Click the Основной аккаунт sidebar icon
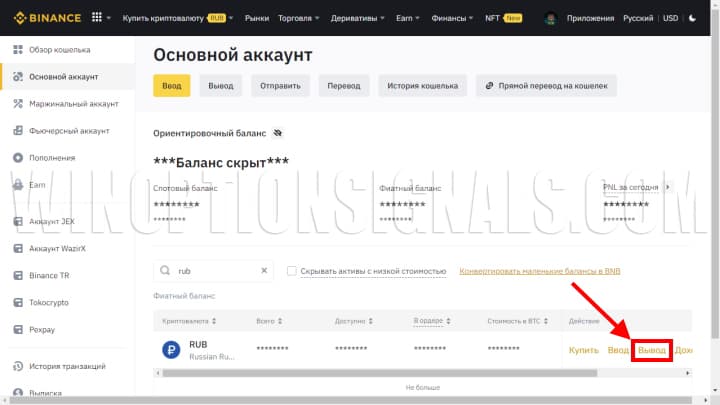720x405 pixels. (x=18, y=77)
